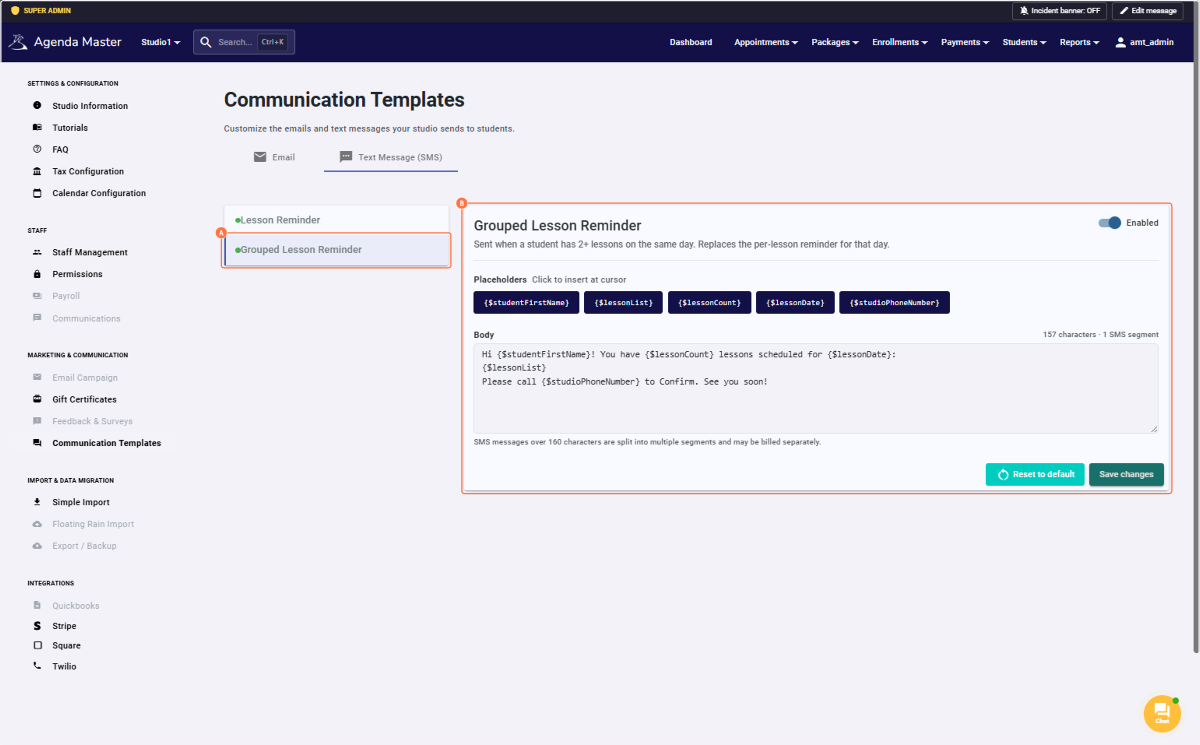The width and height of the screenshot is (1200, 745).
Task: Click the Feedback & Surveys icon
Action: (37, 421)
